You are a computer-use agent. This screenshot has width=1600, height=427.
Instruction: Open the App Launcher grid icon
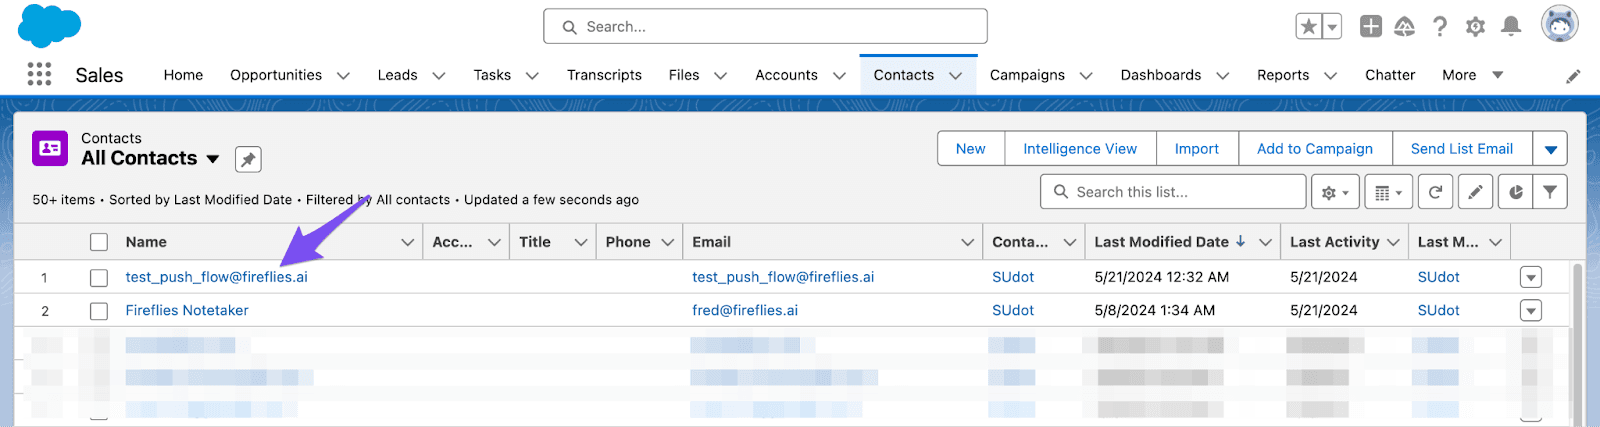(x=39, y=74)
